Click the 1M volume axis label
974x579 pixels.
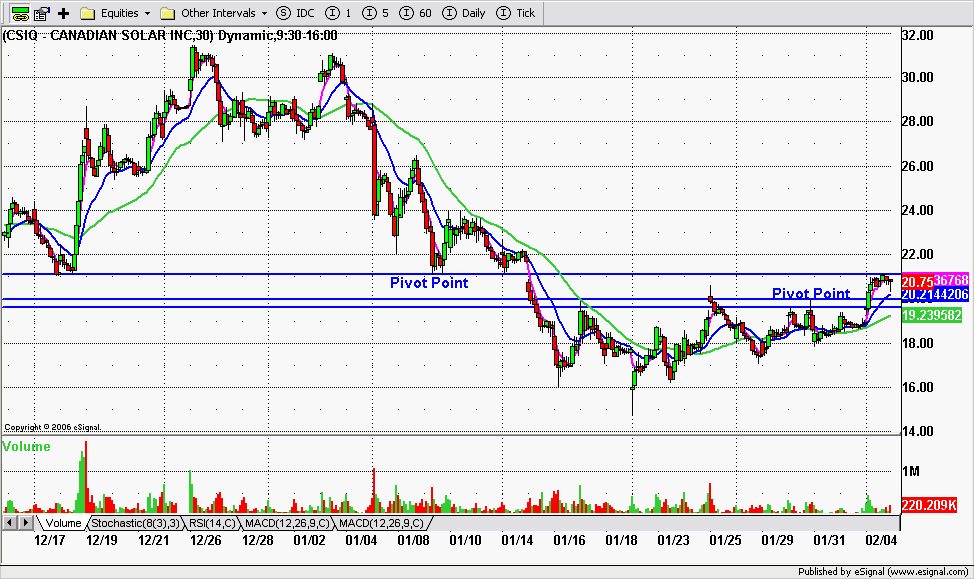click(911, 472)
